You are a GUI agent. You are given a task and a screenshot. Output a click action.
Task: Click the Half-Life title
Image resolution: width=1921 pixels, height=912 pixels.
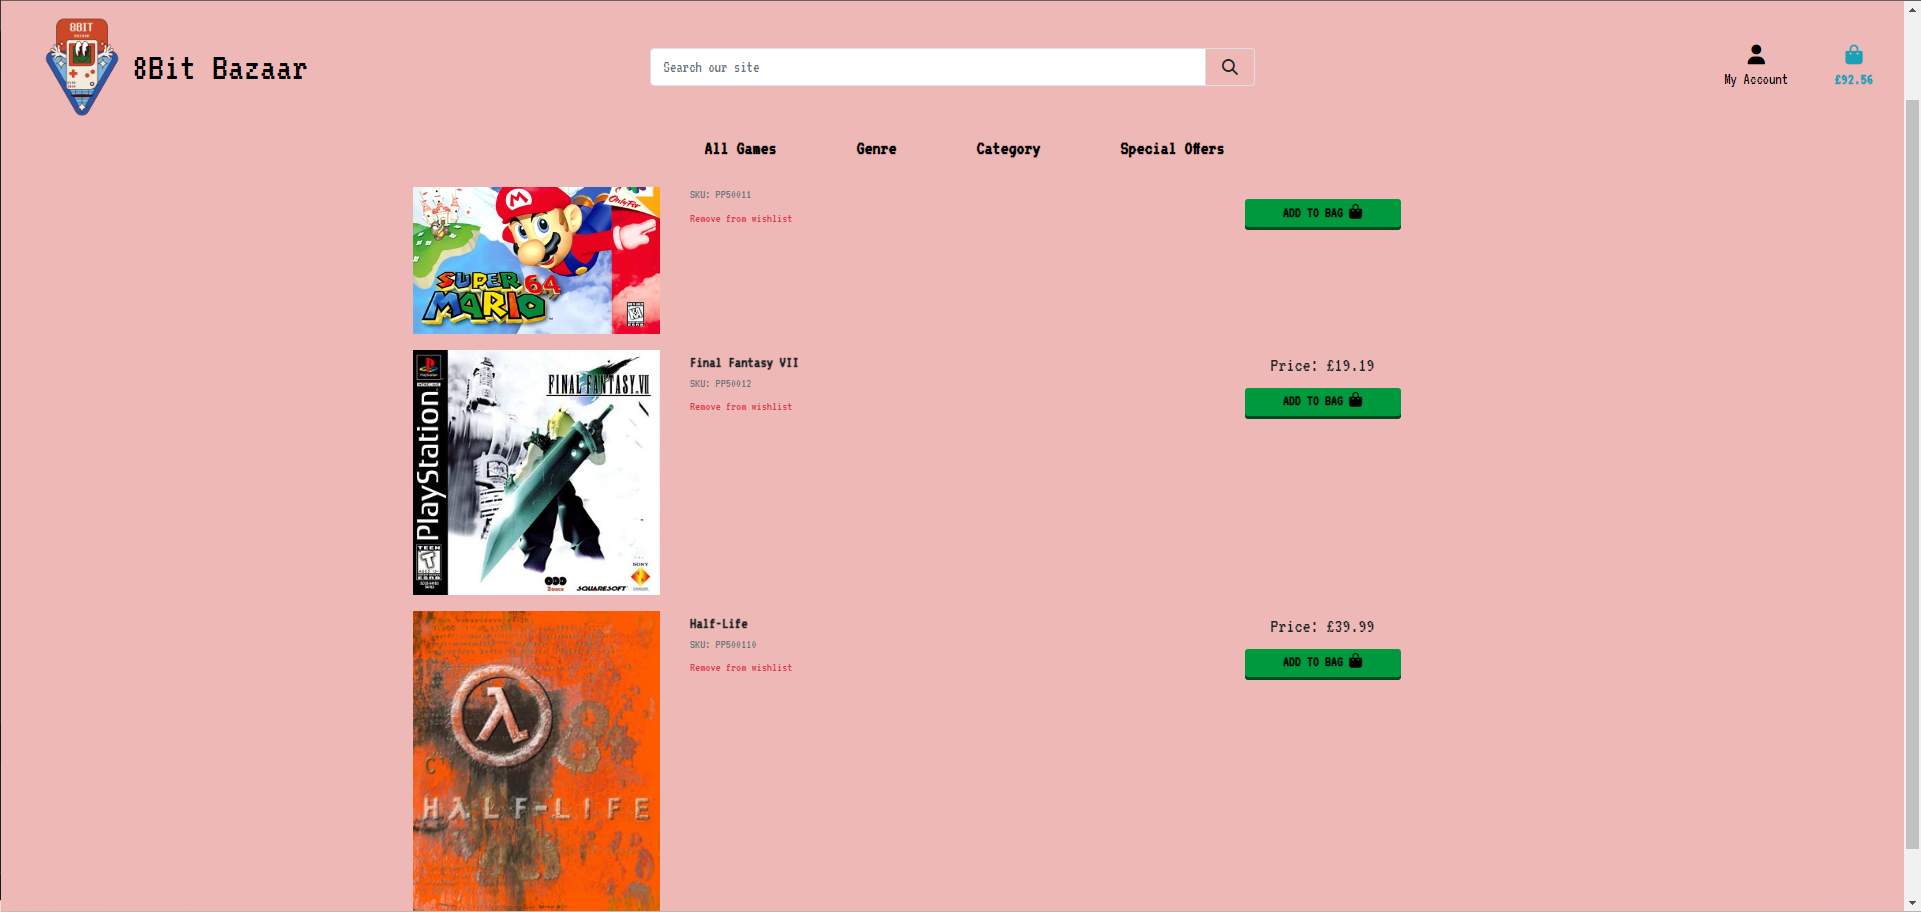[x=718, y=624]
